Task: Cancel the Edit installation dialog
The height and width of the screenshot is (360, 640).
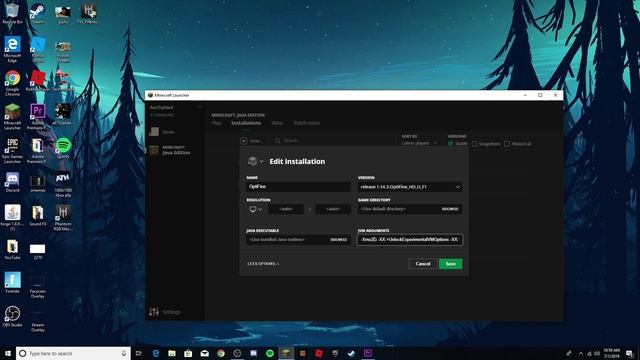Action: tap(423, 264)
